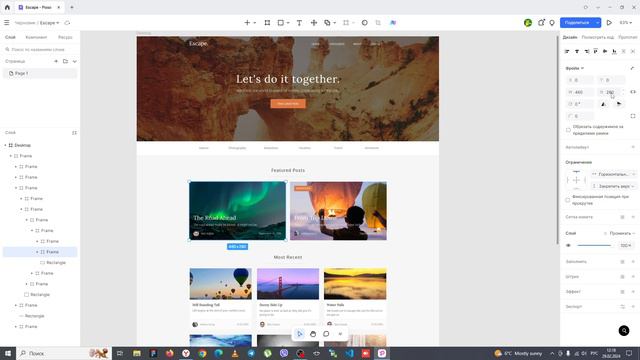Add a stroke with plus button
The image size is (640, 360).
coord(633,277)
